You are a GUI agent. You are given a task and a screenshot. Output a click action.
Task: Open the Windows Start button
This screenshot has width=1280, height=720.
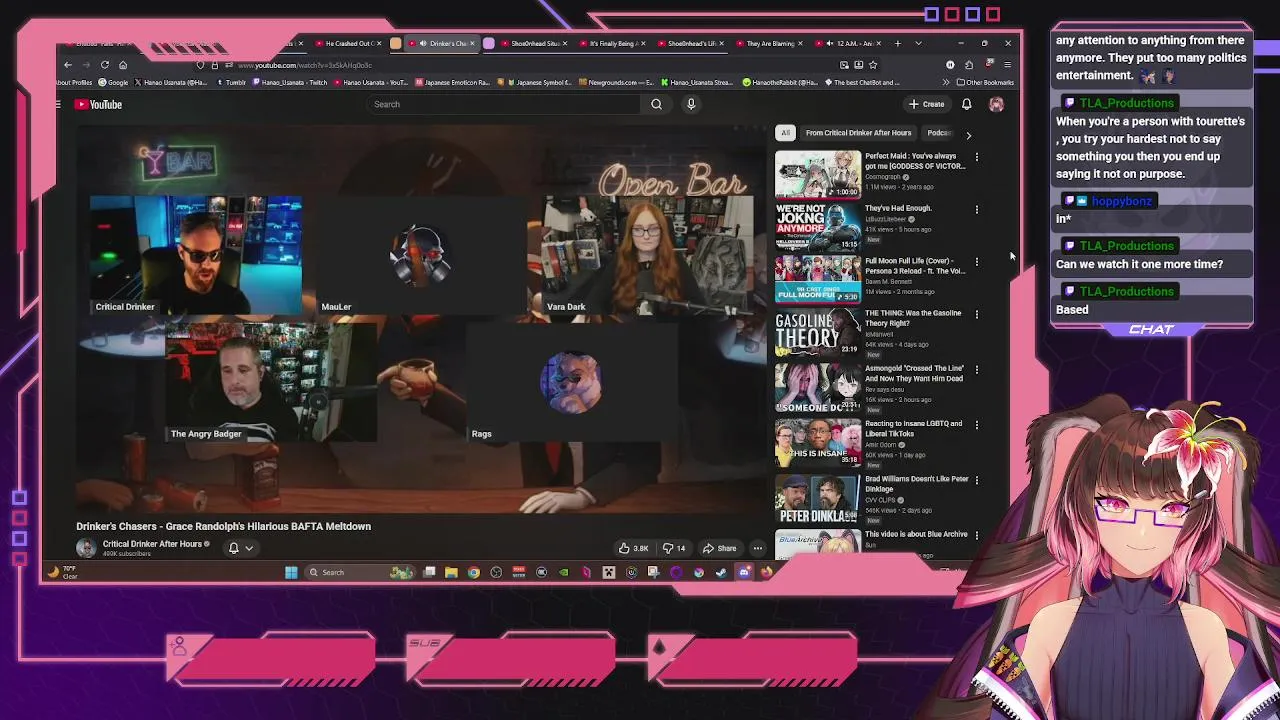(291, 573)
